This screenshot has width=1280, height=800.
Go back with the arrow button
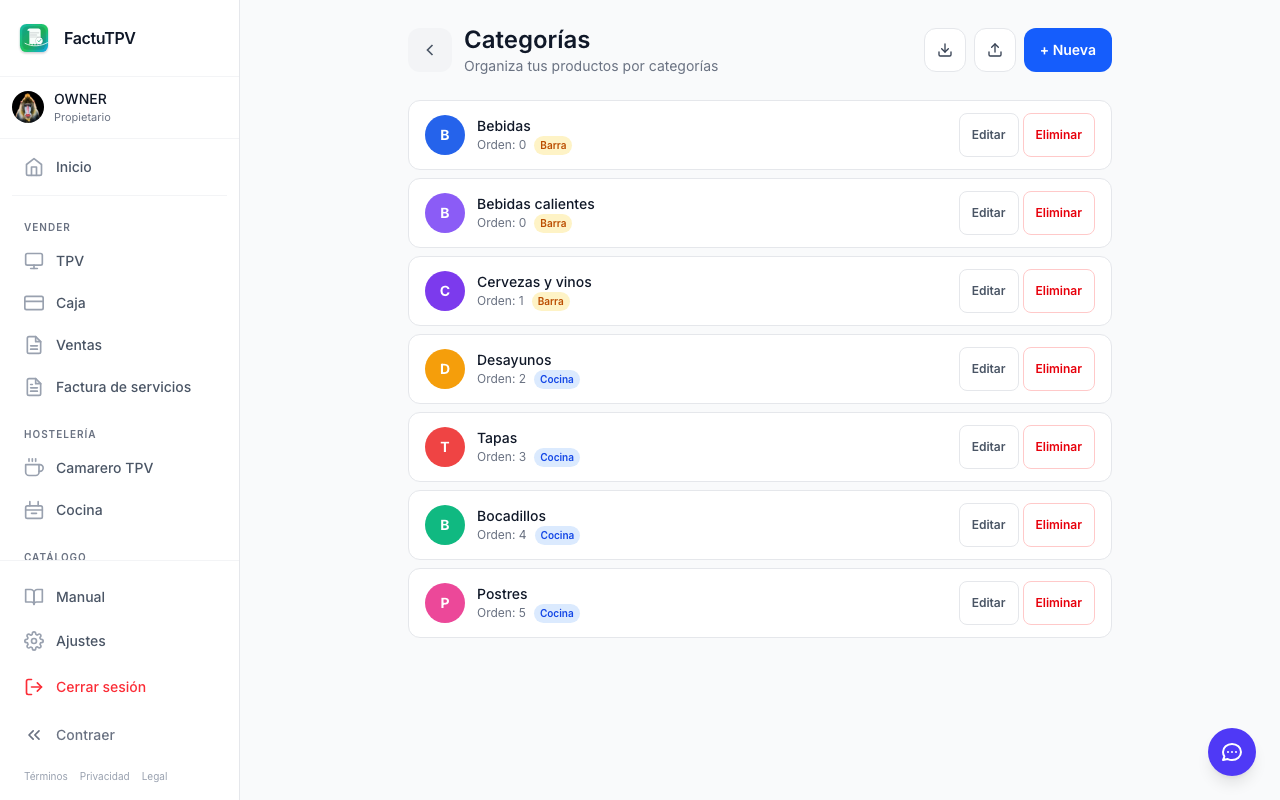430,50
